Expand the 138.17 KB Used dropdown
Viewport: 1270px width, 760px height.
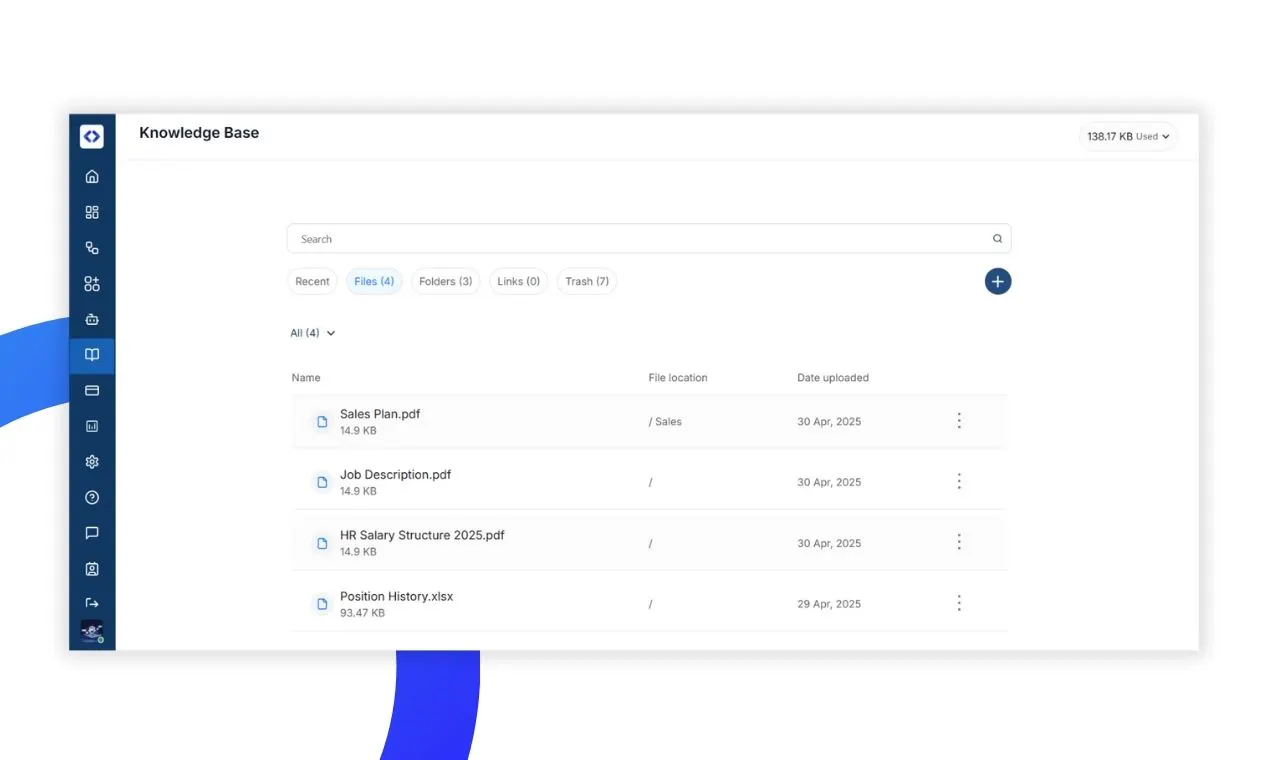coord(1128,137)
